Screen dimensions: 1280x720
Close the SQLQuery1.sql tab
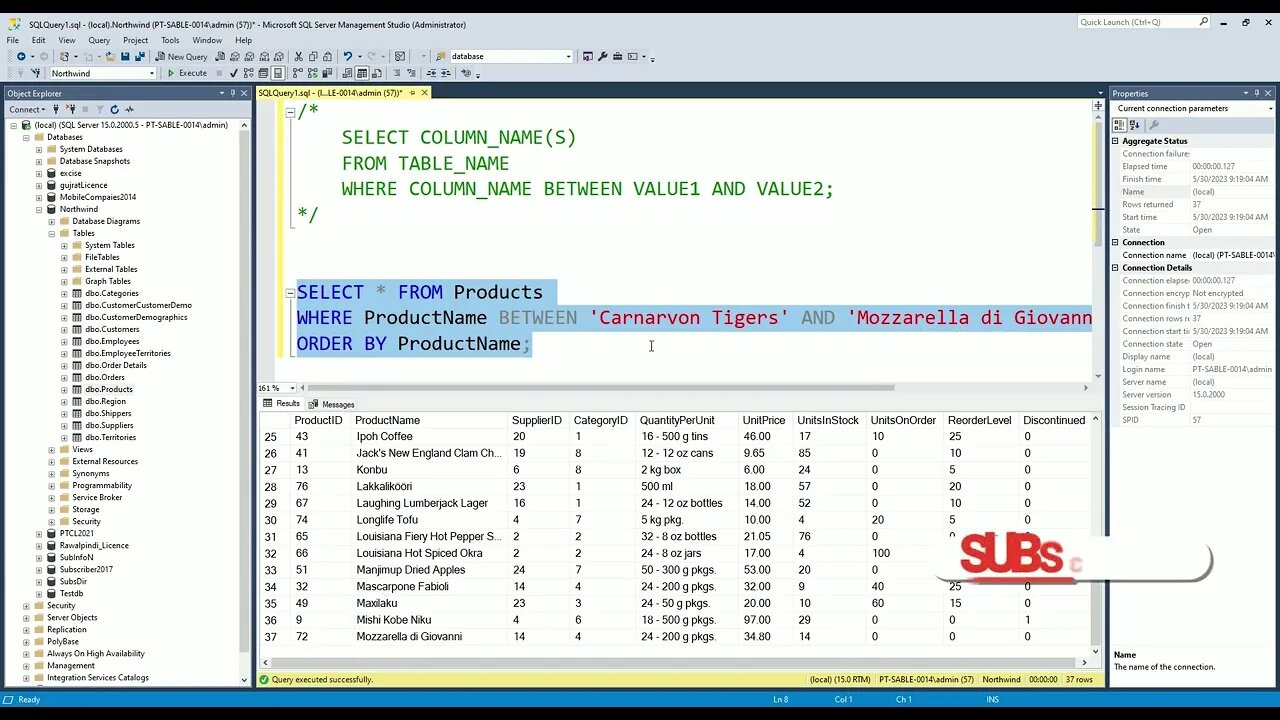point(424,93)
